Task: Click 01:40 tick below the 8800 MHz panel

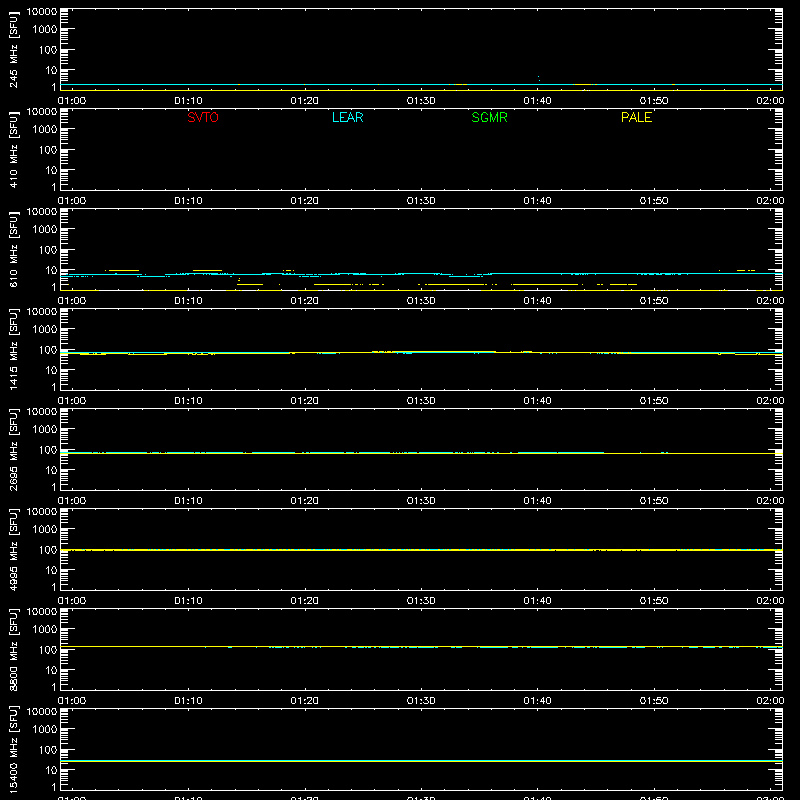Action: pos(537,701)
